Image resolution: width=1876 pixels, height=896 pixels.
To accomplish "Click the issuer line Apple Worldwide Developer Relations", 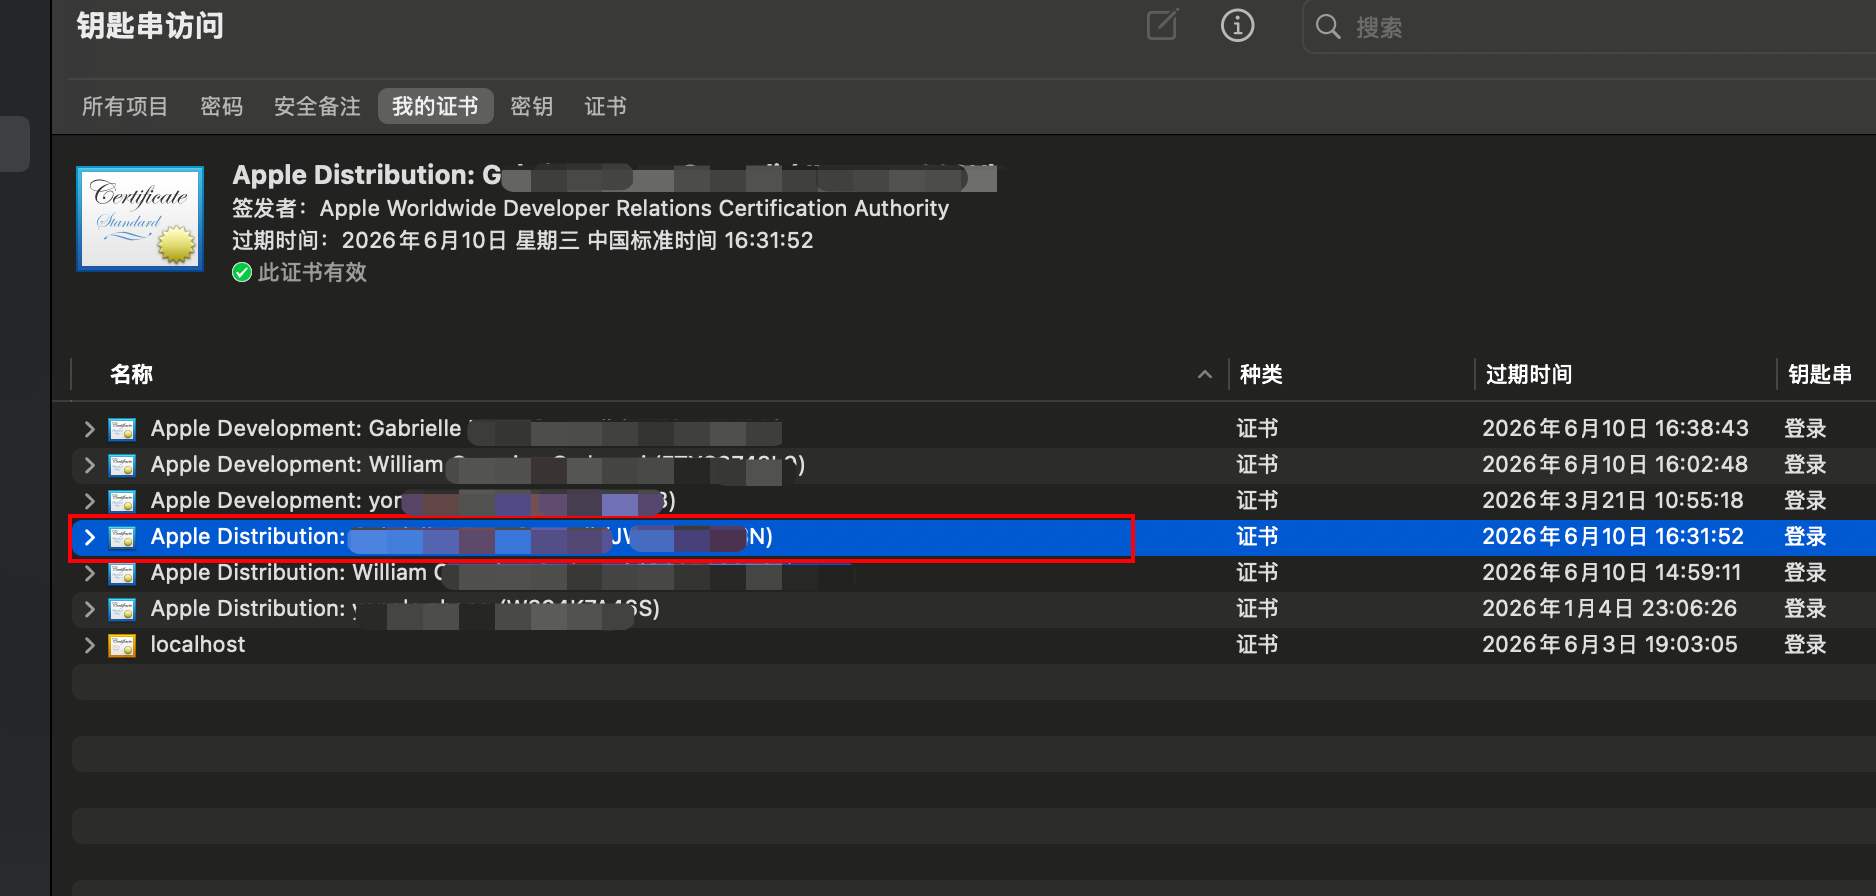I will [590, 208].
